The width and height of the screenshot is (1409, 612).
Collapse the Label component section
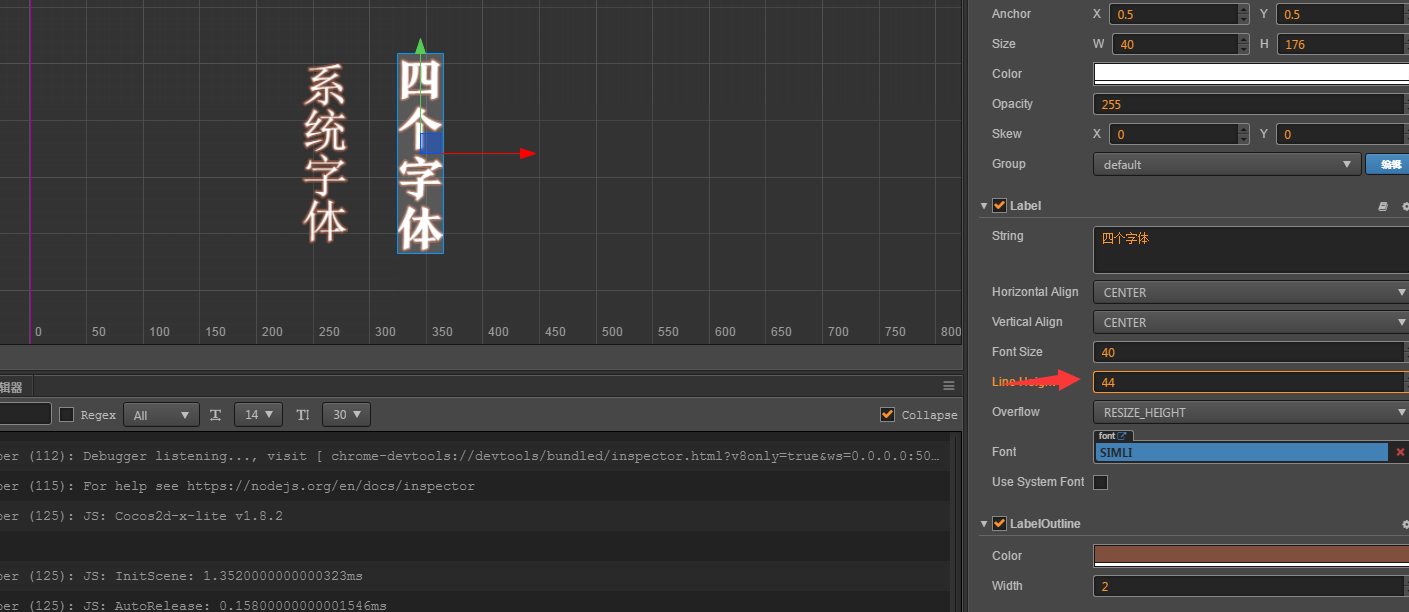[x=984, y=206]
